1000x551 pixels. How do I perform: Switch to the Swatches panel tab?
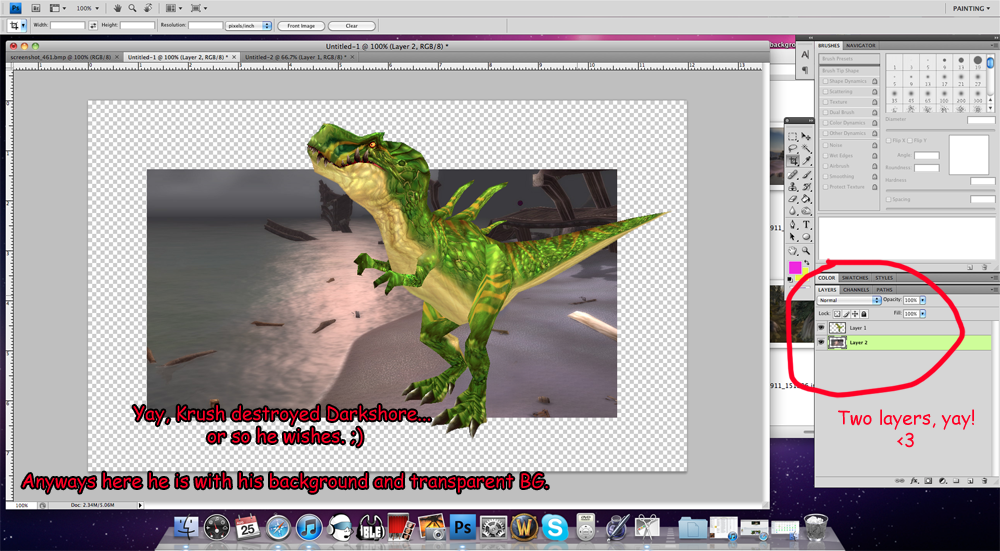[855, 278]
